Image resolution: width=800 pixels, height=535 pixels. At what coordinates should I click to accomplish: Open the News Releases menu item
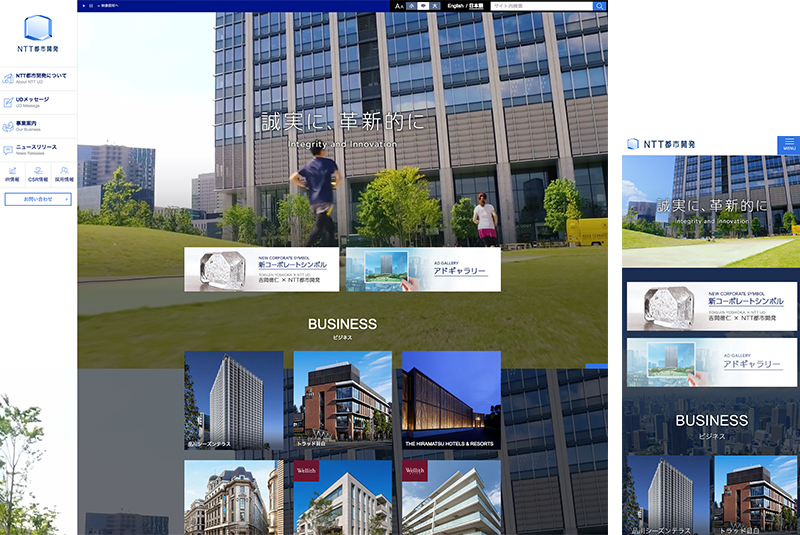point(38,150)
